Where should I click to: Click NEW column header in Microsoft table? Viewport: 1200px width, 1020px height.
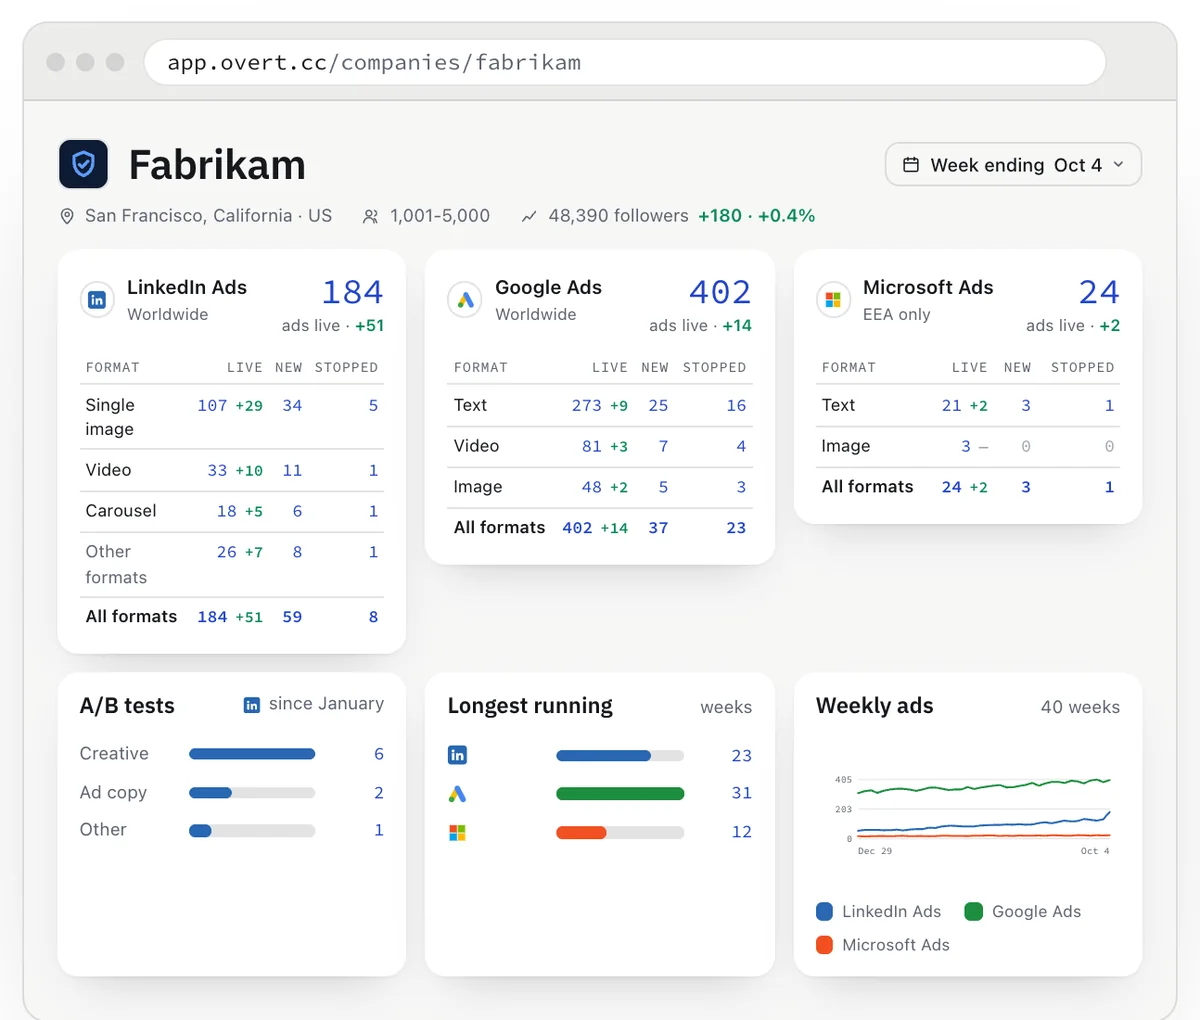click(1017, 368)
